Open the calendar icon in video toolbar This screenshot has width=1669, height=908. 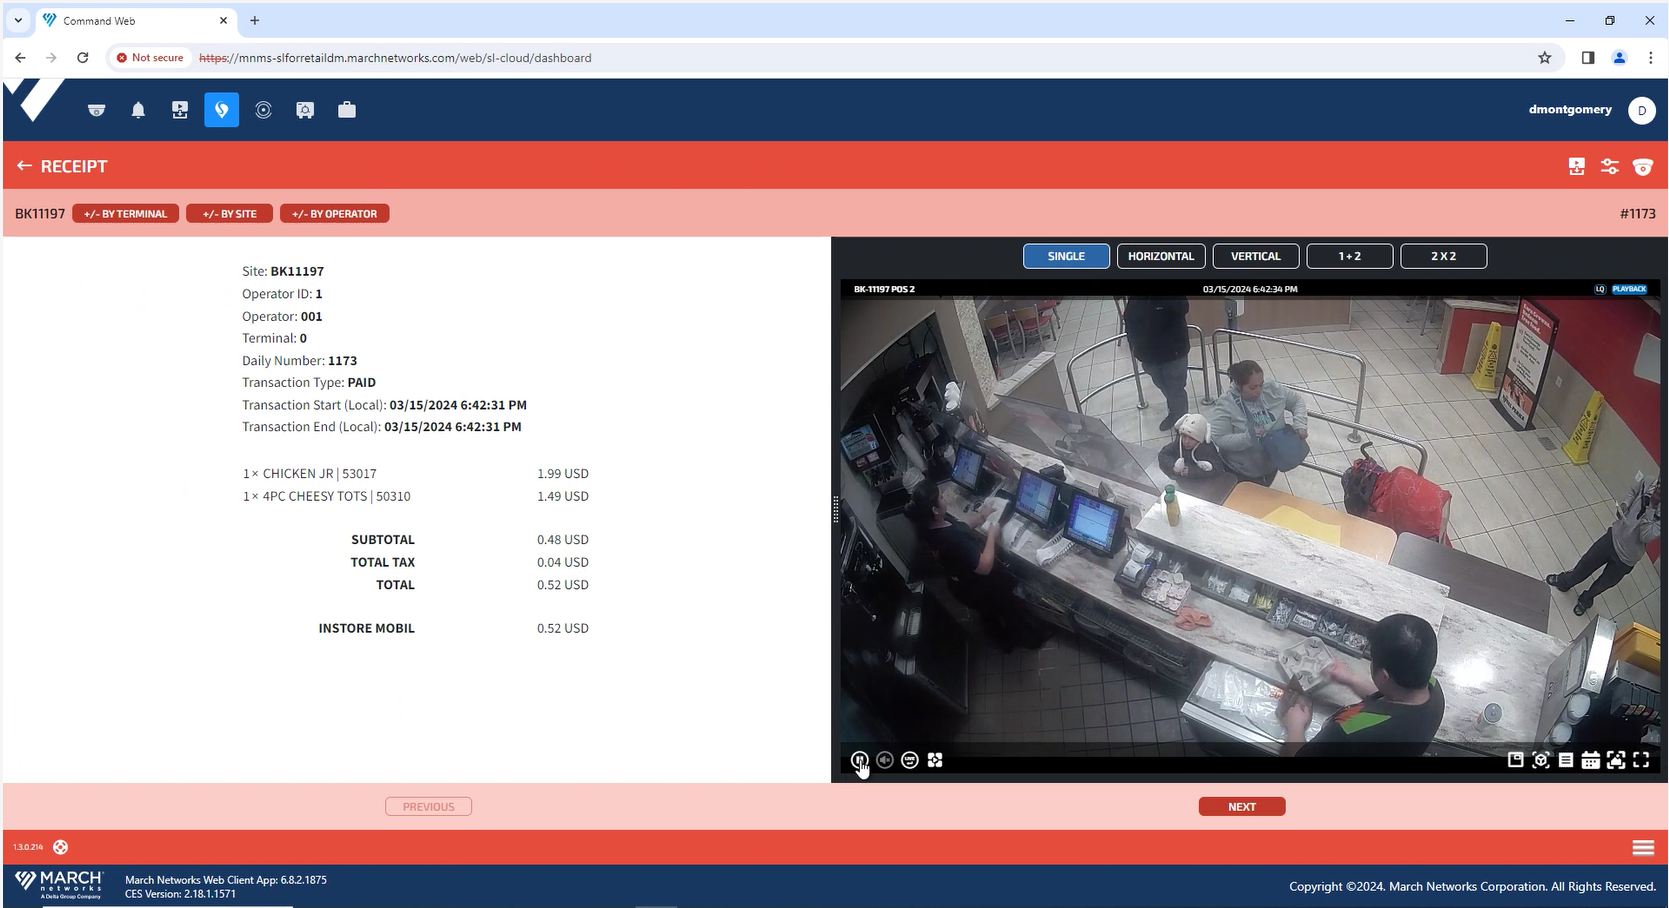point(1590,760)
